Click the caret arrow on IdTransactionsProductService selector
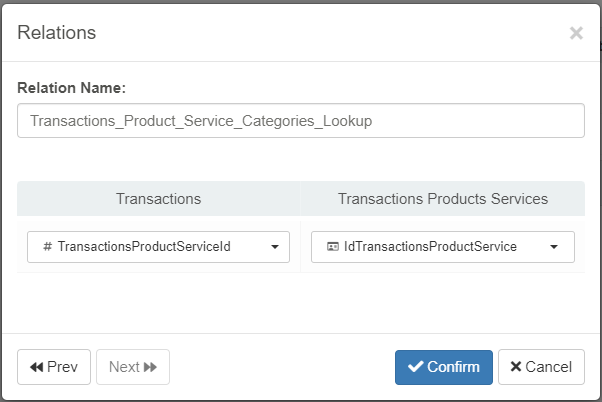Screen dimensions: 602x402 click(554, 247)
